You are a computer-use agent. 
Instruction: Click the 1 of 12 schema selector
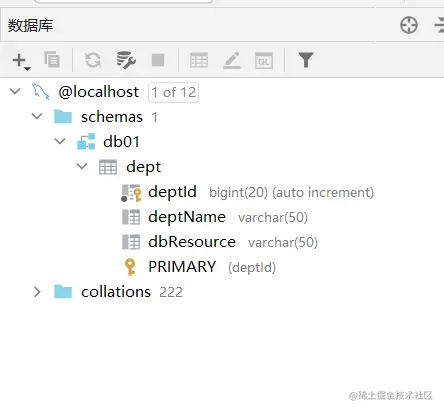[x=174, y=92]
